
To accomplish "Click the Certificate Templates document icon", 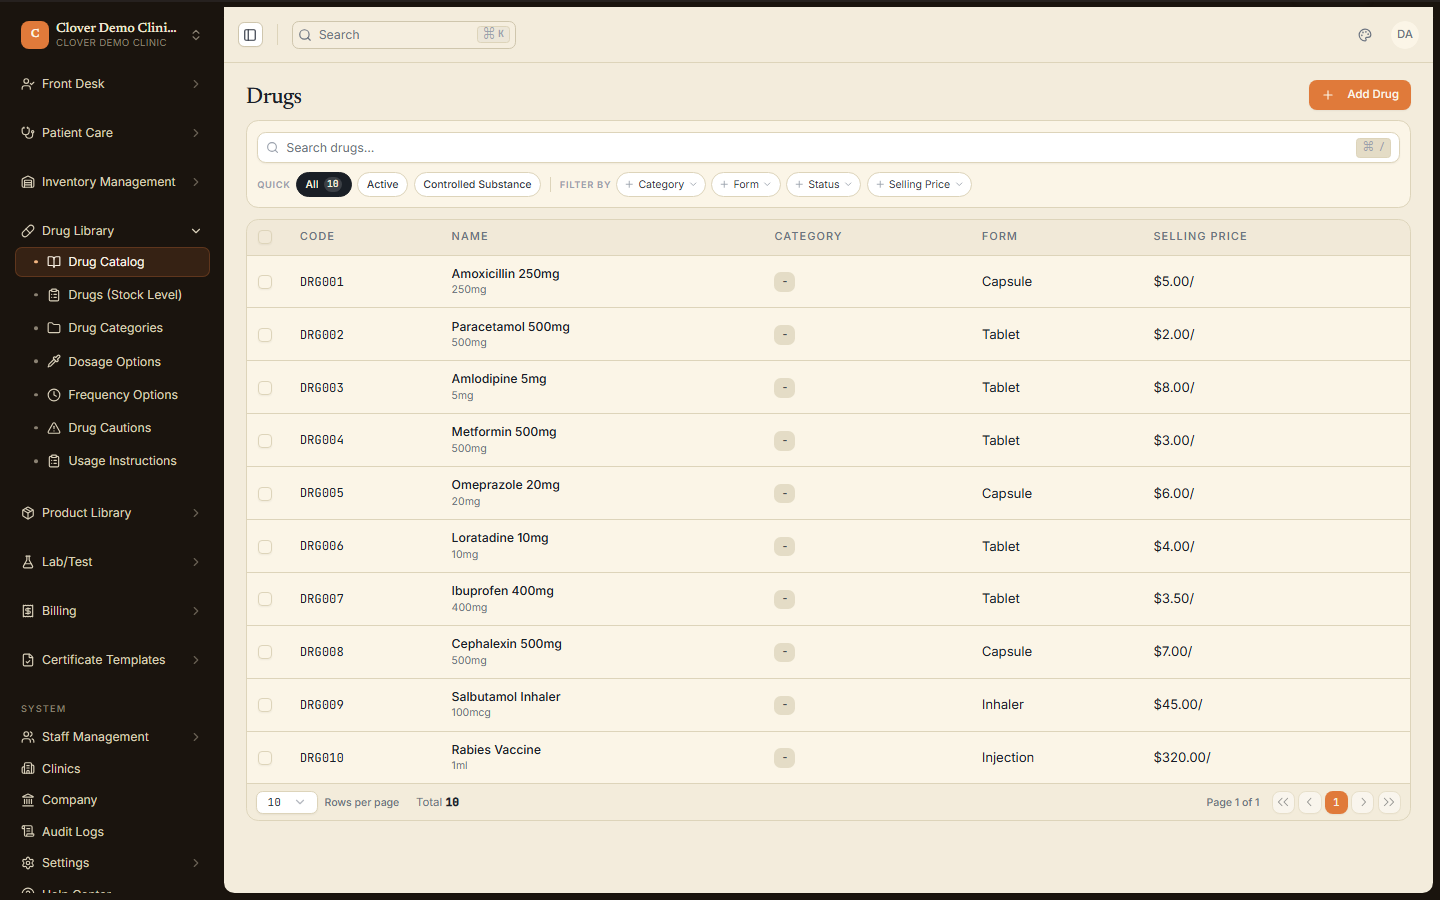I will [28, 660].
